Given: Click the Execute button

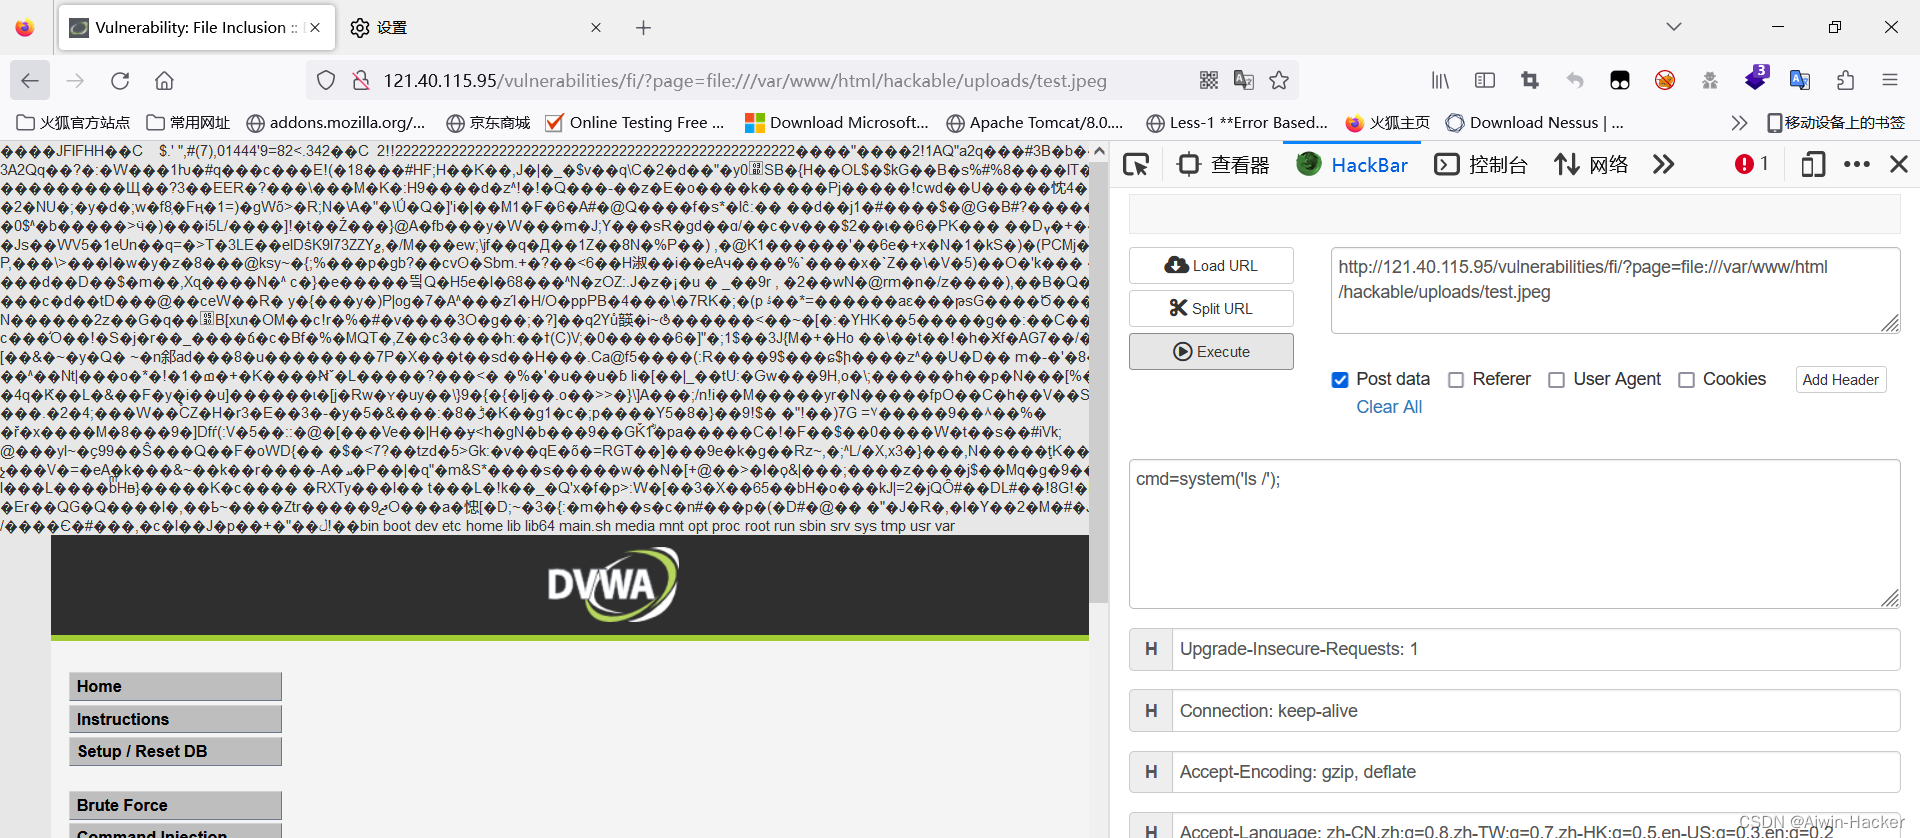Looking at the screenshot, I should [1211, 351].
